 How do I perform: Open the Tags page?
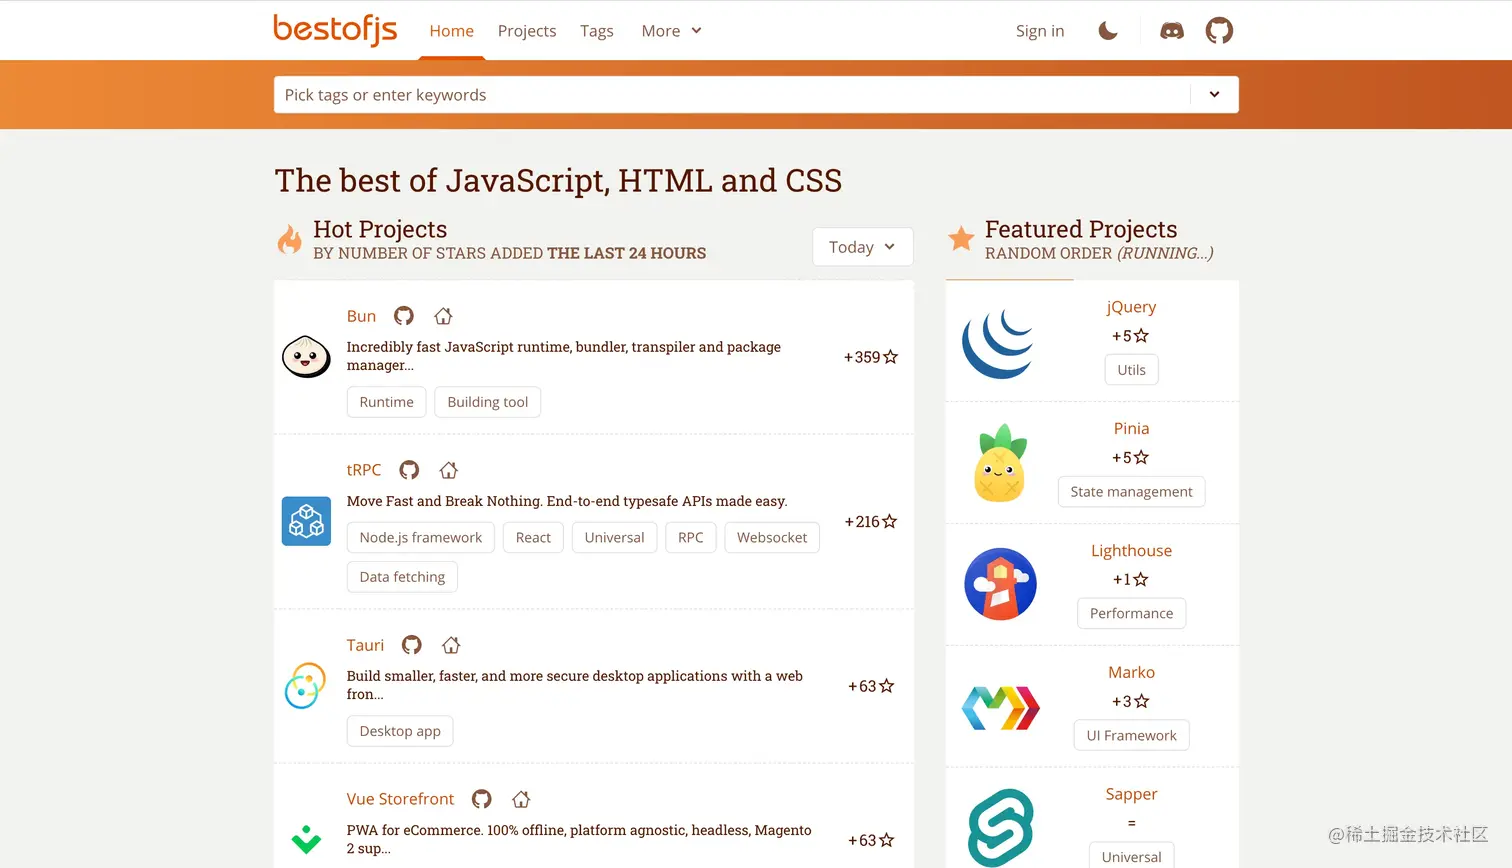pos(597,31)
